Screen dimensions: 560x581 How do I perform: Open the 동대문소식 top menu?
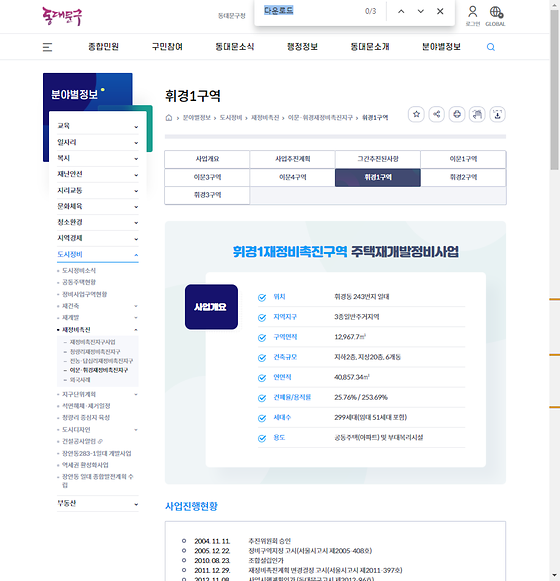pyautogui.click(x=235, y=47)
